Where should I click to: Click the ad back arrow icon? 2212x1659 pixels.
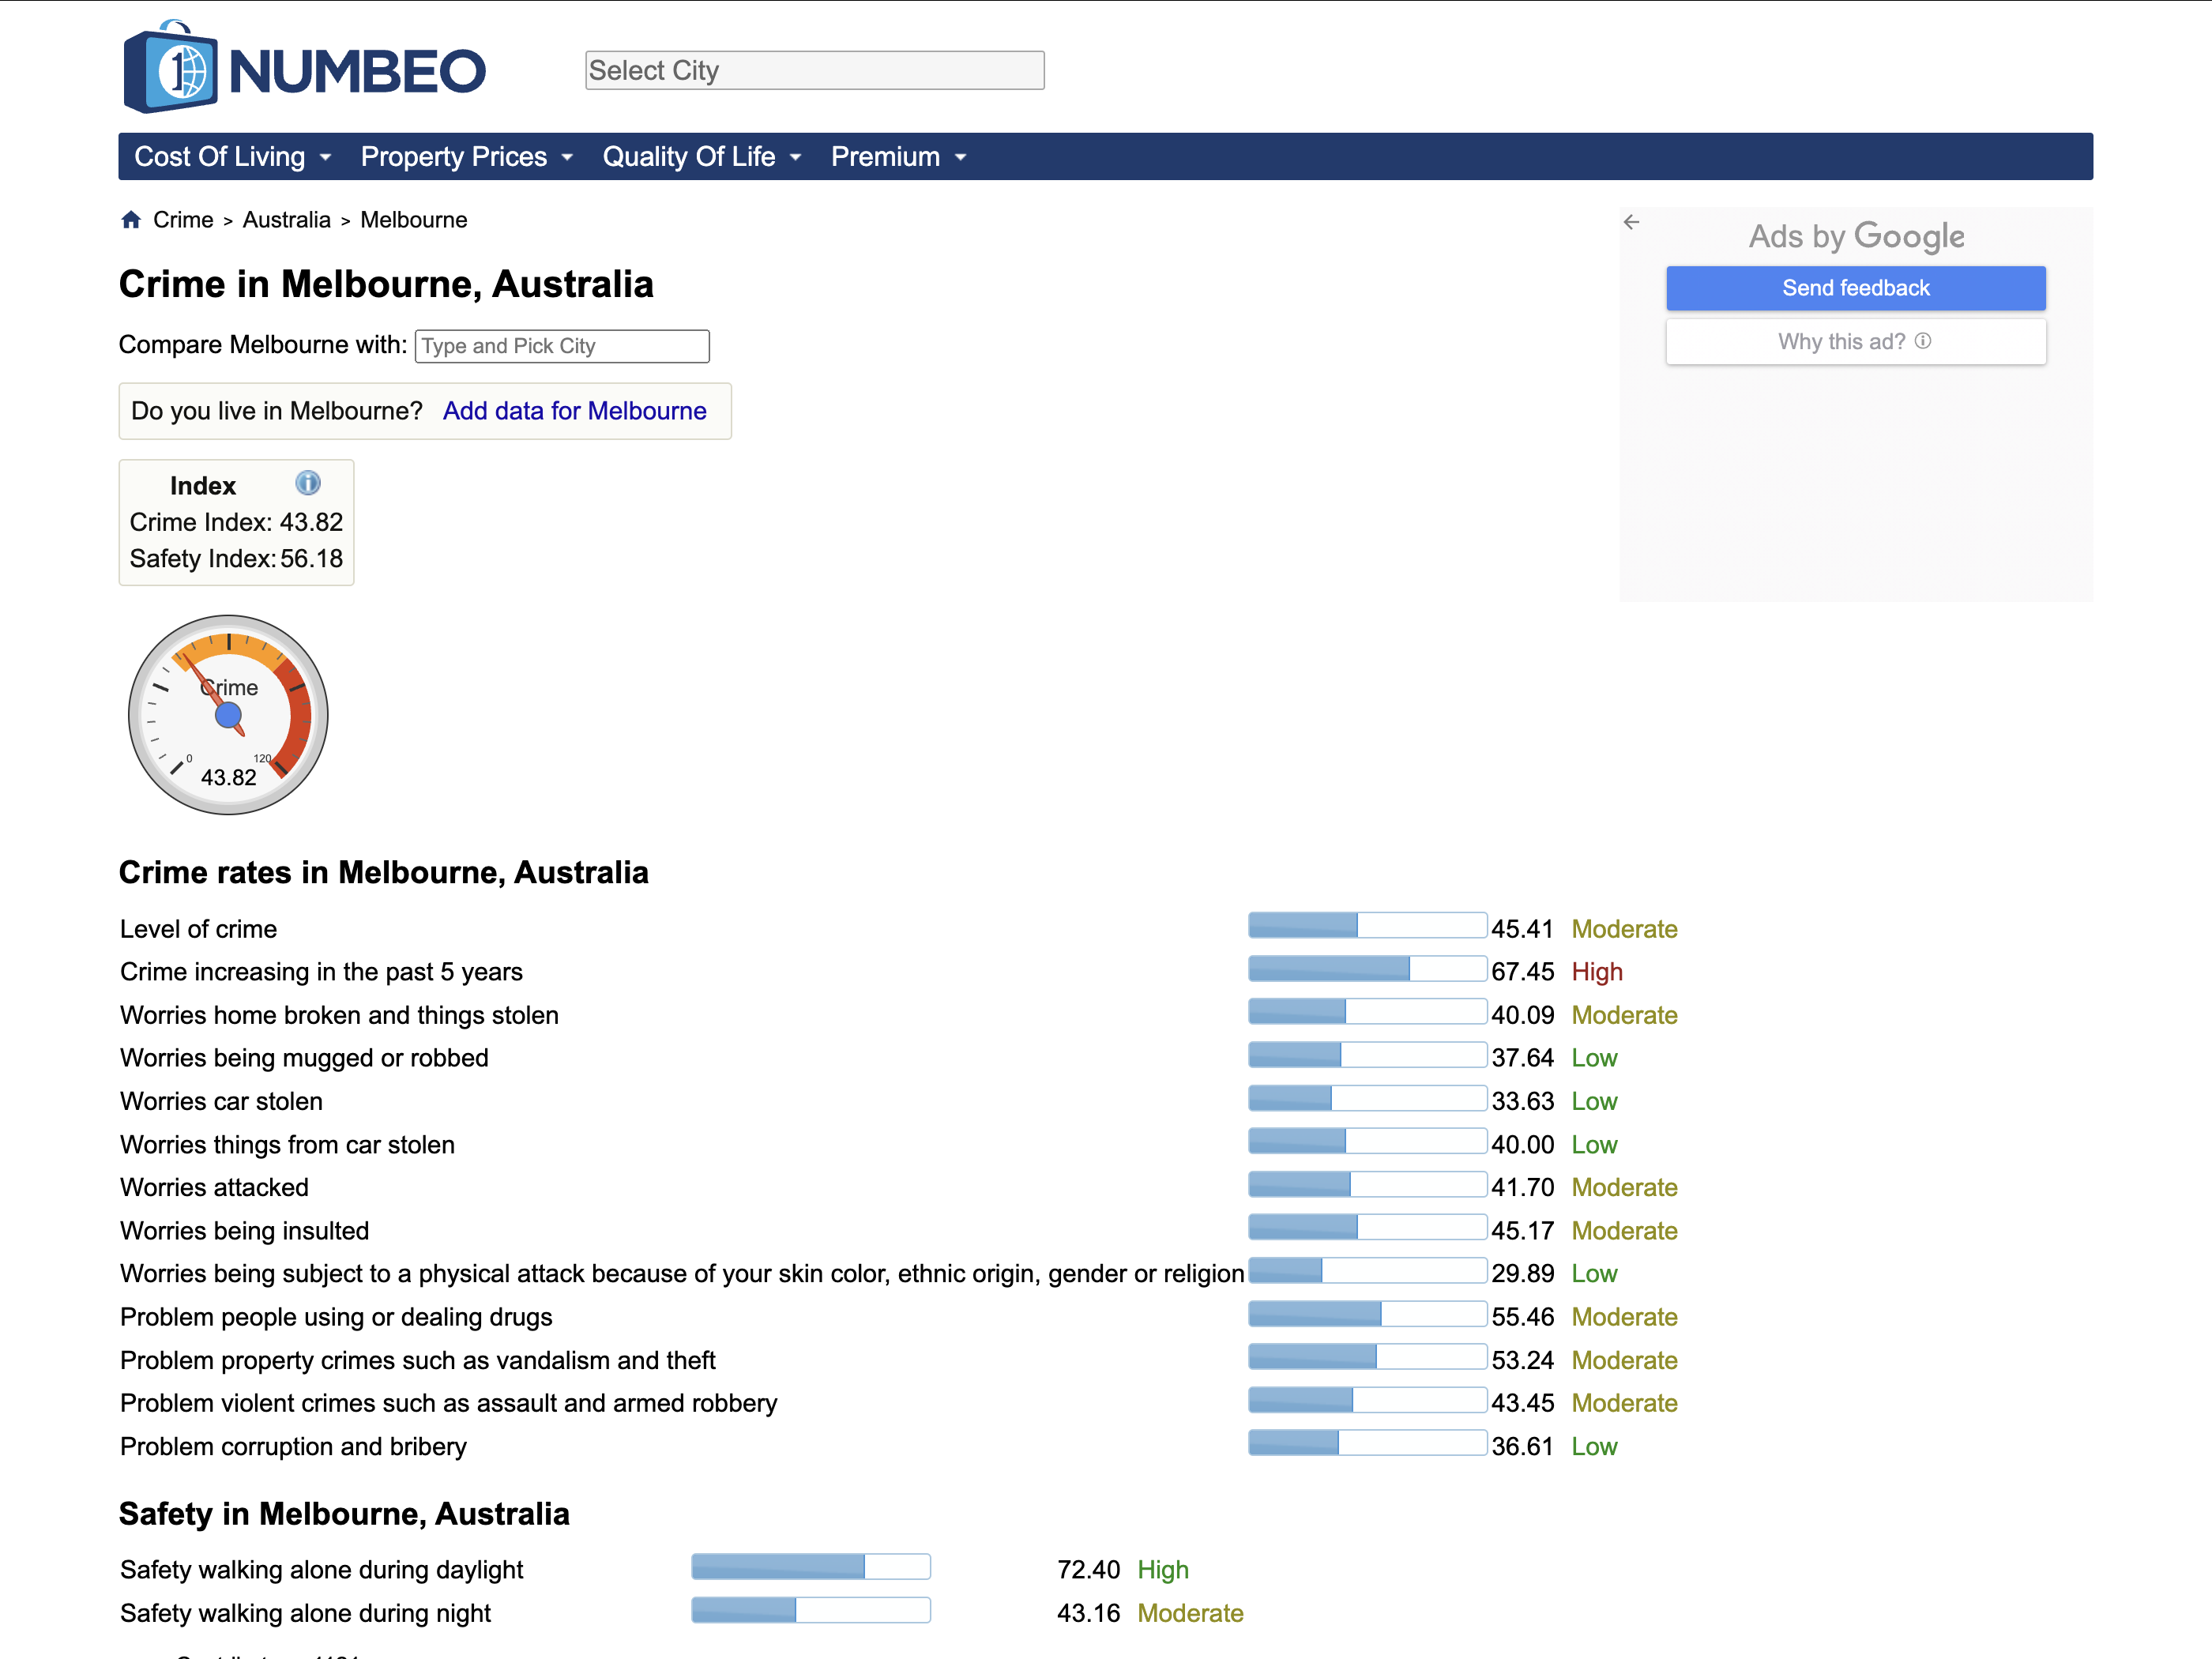point(1632,222)
